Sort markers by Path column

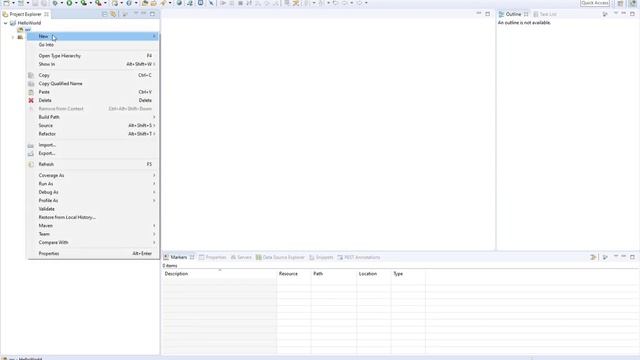[334, 273]
